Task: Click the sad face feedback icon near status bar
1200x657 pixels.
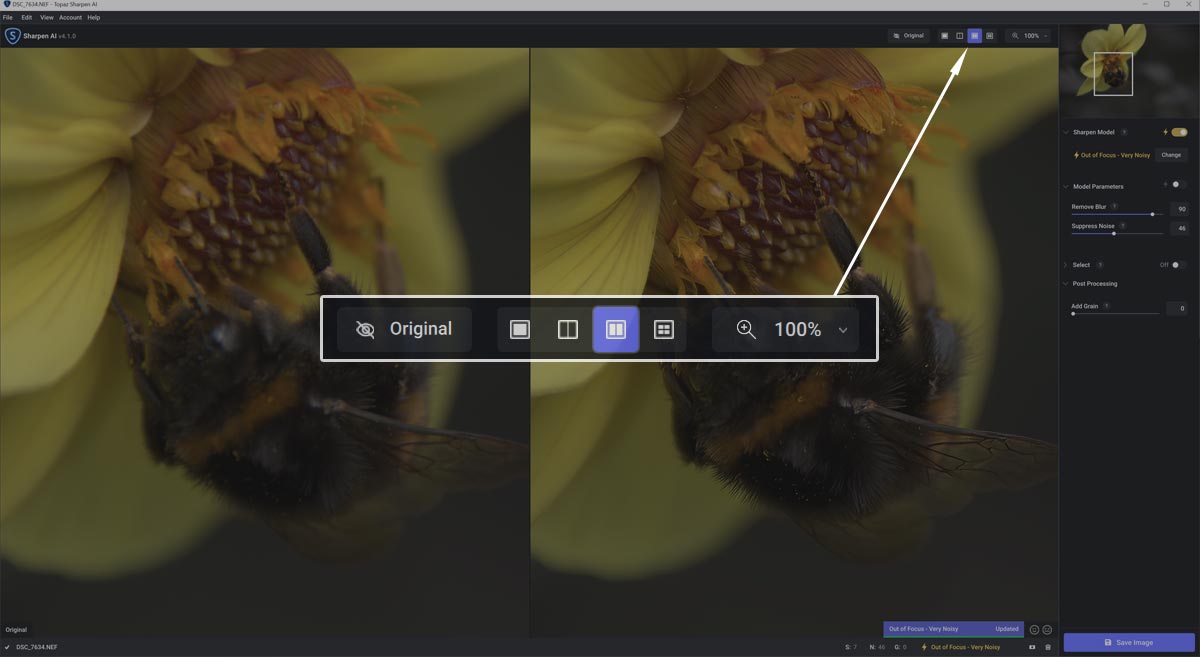Action: pyautogui.click(x=1047, y=629)
